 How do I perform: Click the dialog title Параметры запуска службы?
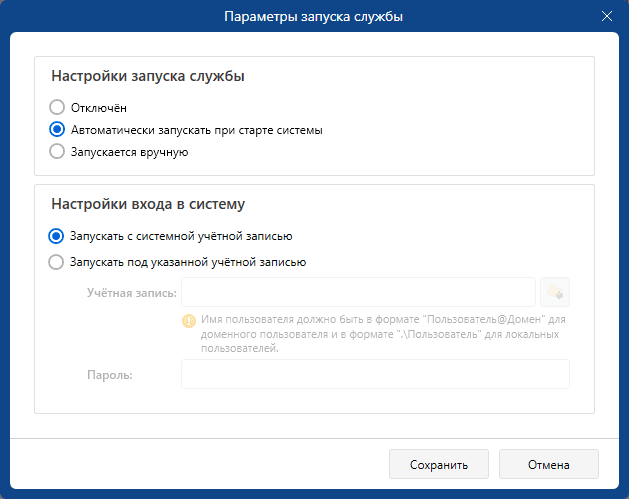pyautogui.click(x=314, y=16)
